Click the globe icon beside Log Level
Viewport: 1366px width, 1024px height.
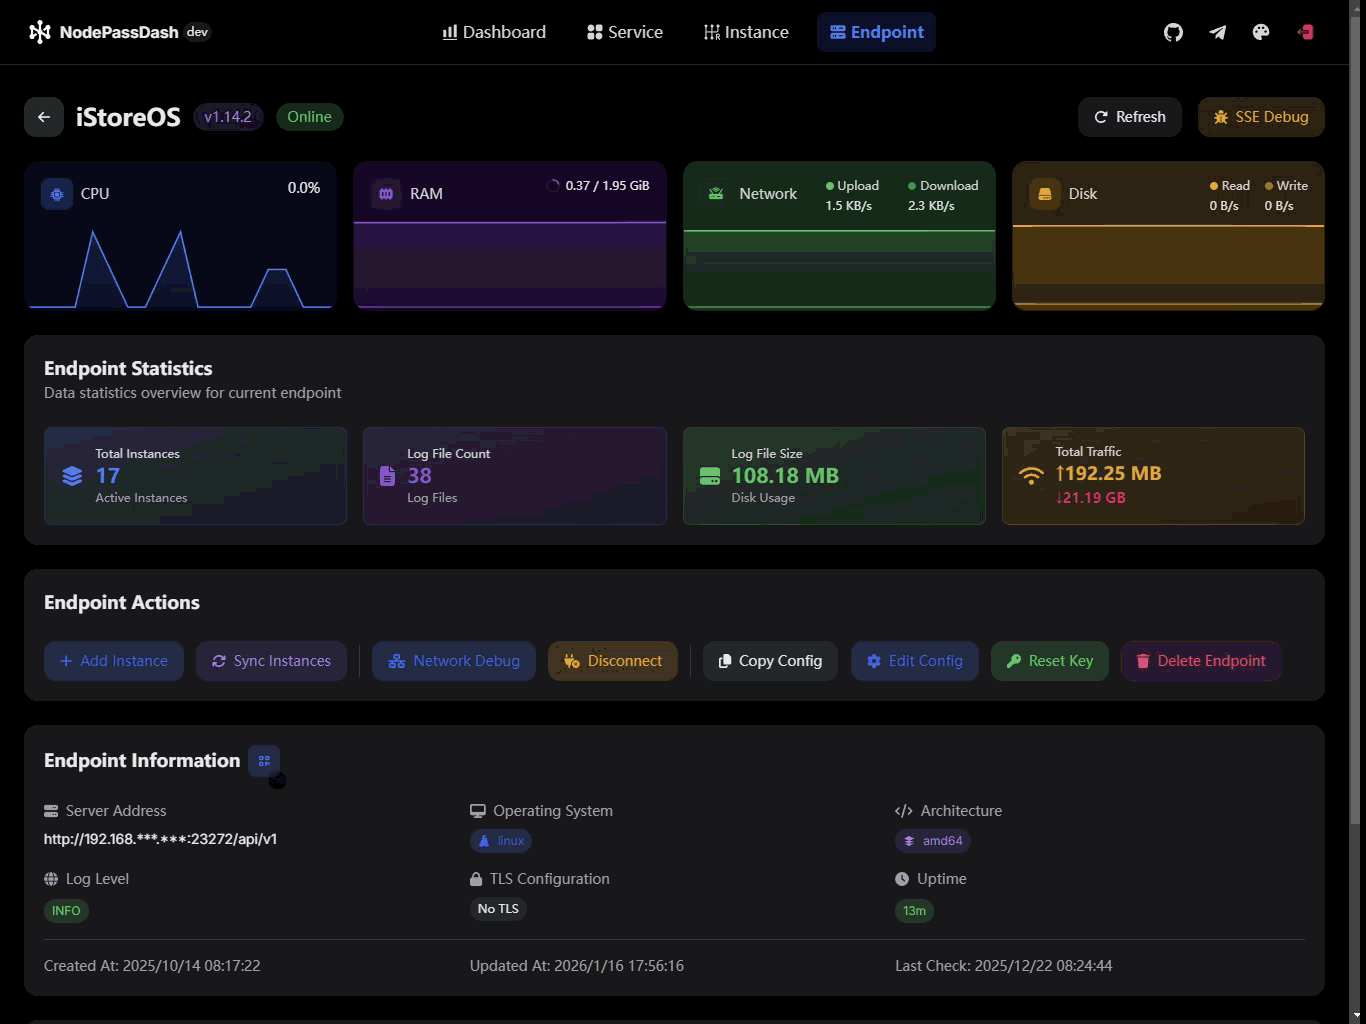[51, 879]
